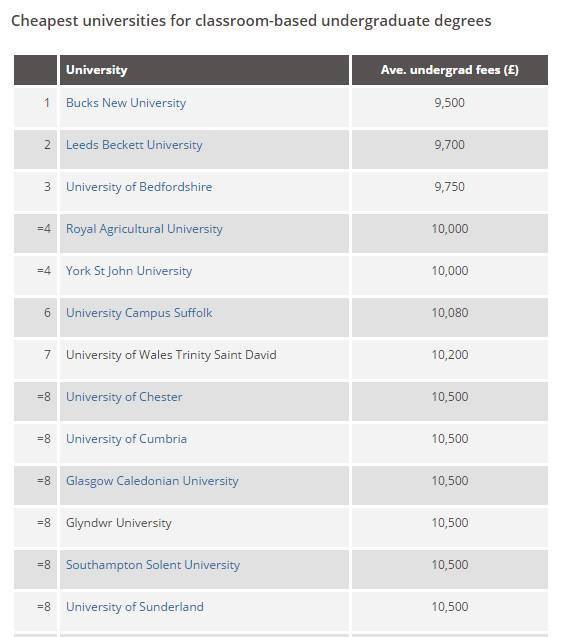Visit the Royal Agricultural University page

[144, 229]
